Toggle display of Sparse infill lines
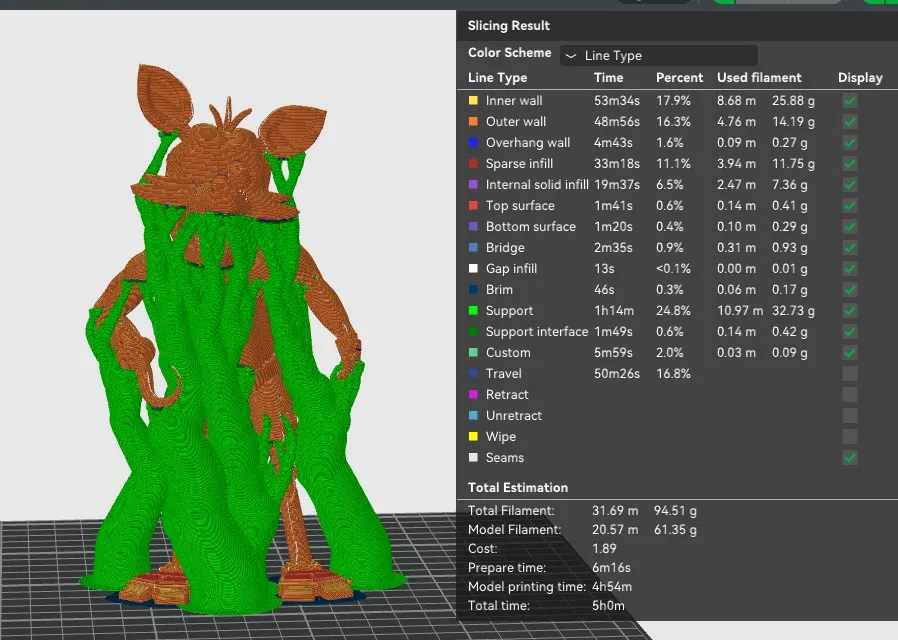Image resolution: width=898 pixels, height=640 pixels. coord(850,164)
